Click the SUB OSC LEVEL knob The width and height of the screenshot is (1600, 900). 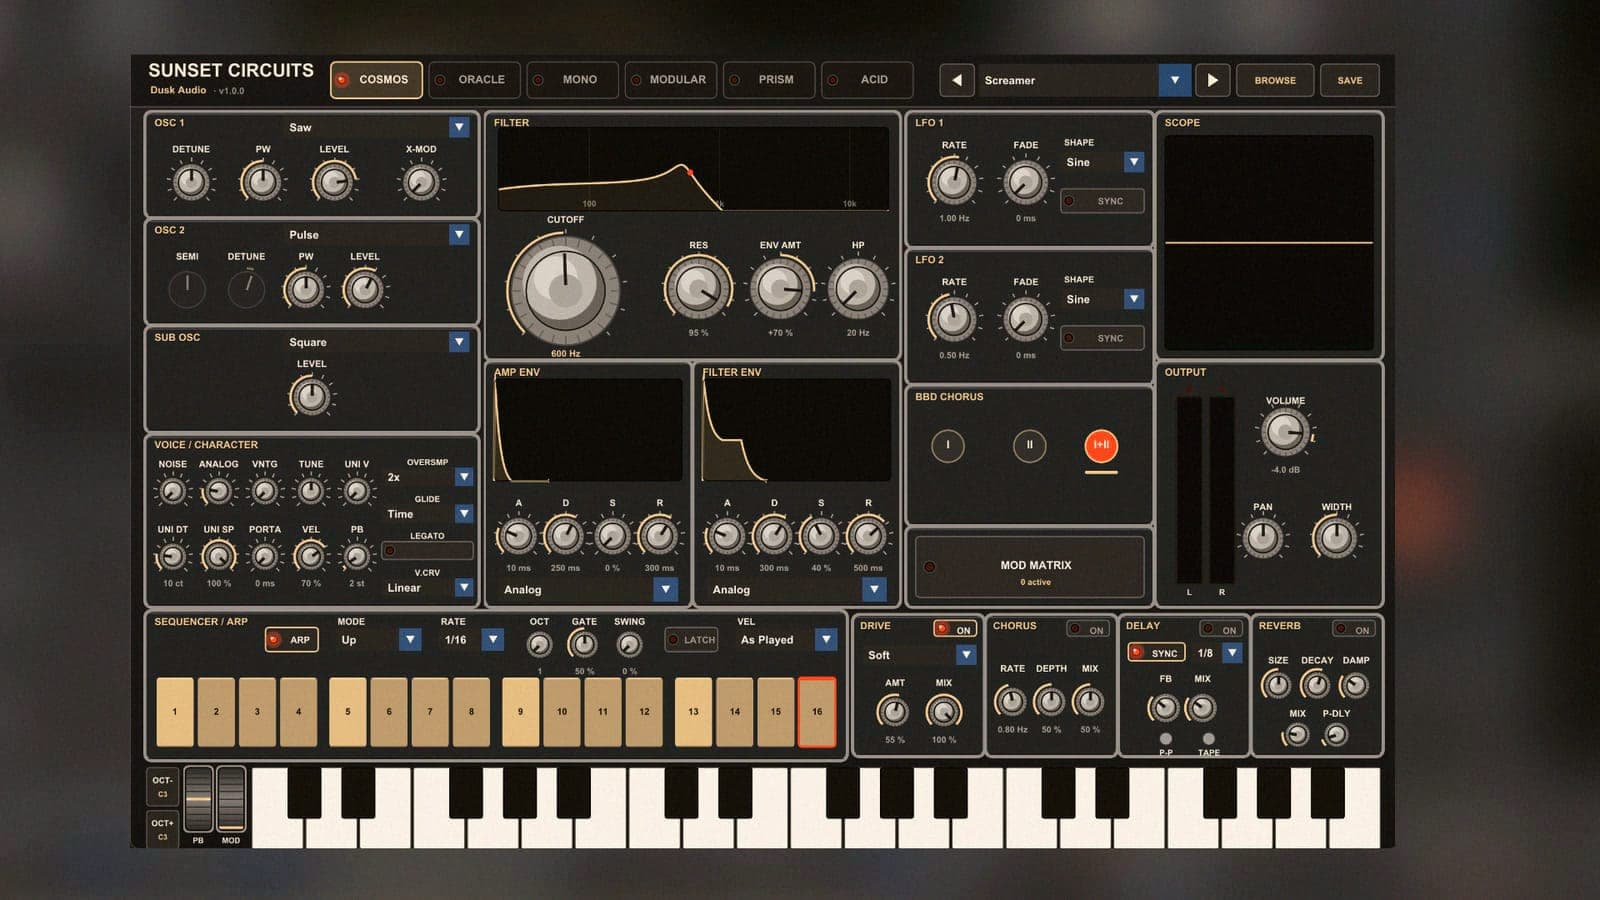coord(311,397)
